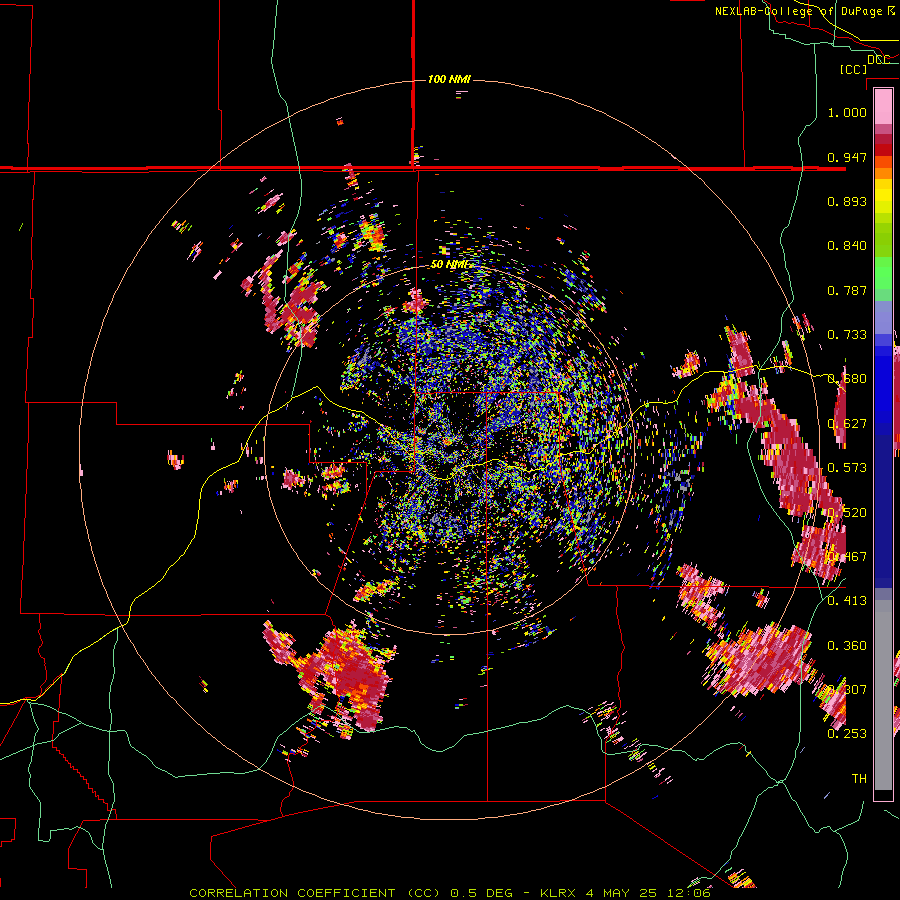
Task: Select the 0.947 scale value
Action: click(x=847, y=157)
